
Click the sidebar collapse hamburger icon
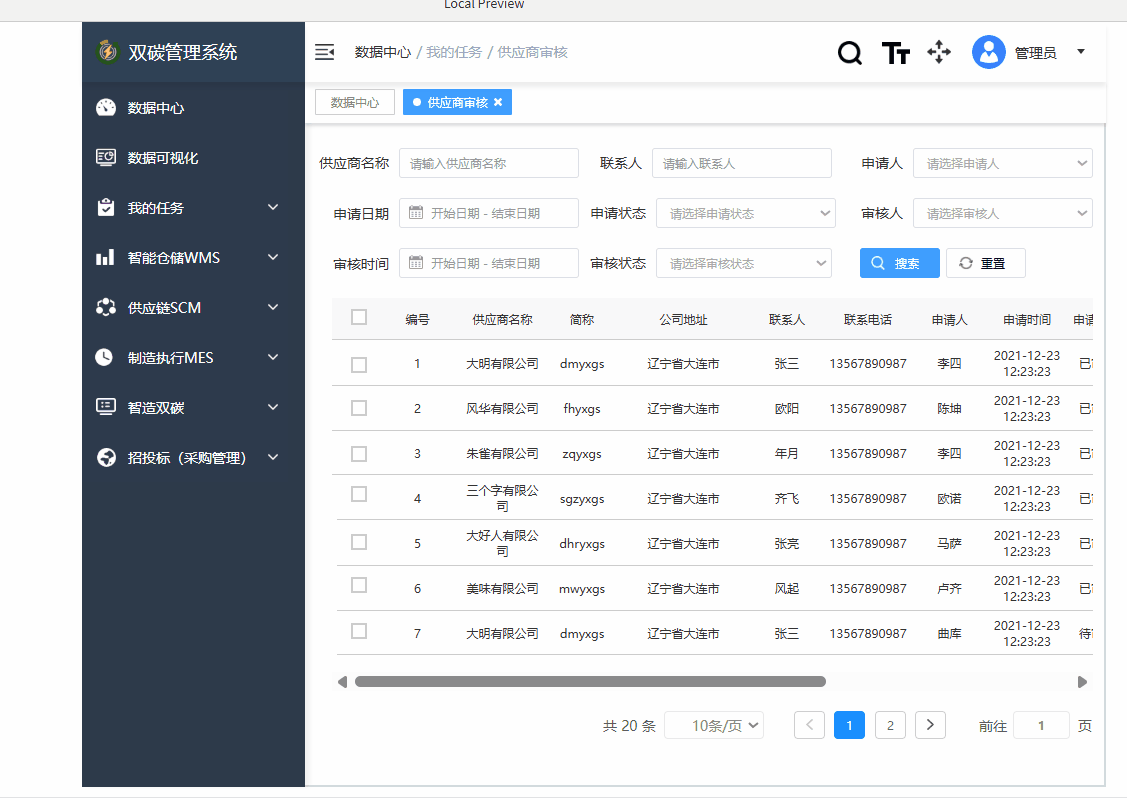tap(324, 51)
